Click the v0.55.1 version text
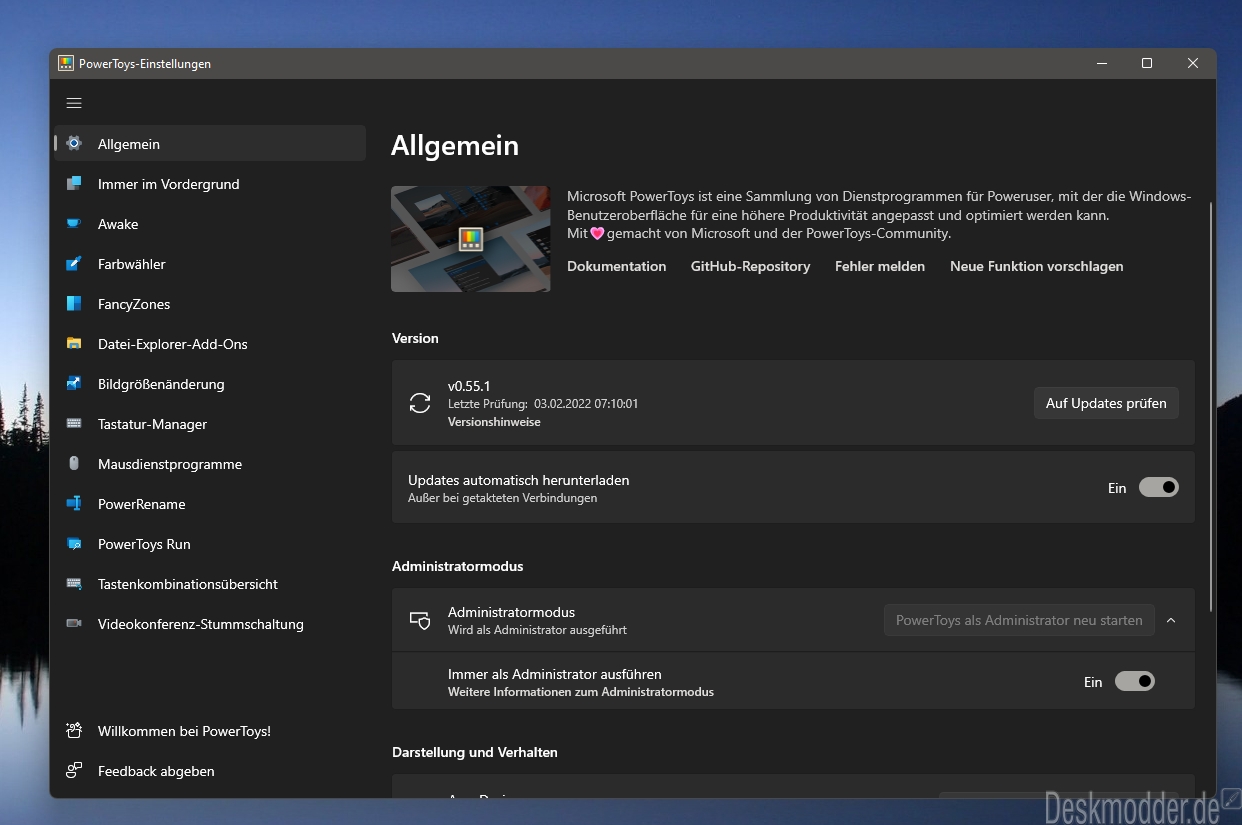Image resolution: width=1242 pixels, height=825 pixels. coord(469,386)
